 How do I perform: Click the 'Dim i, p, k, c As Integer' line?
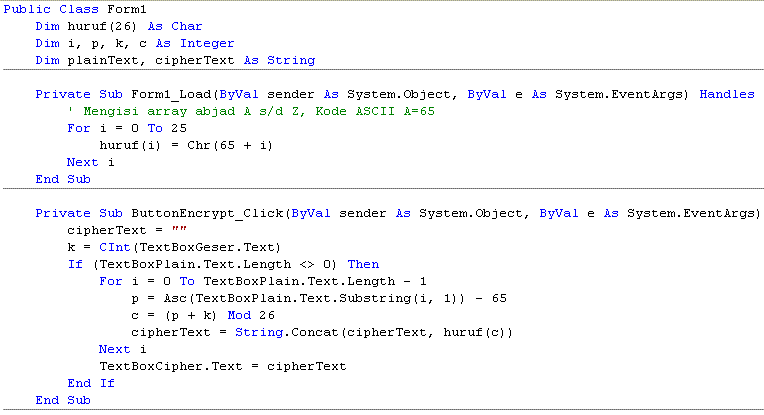point(134,43)
